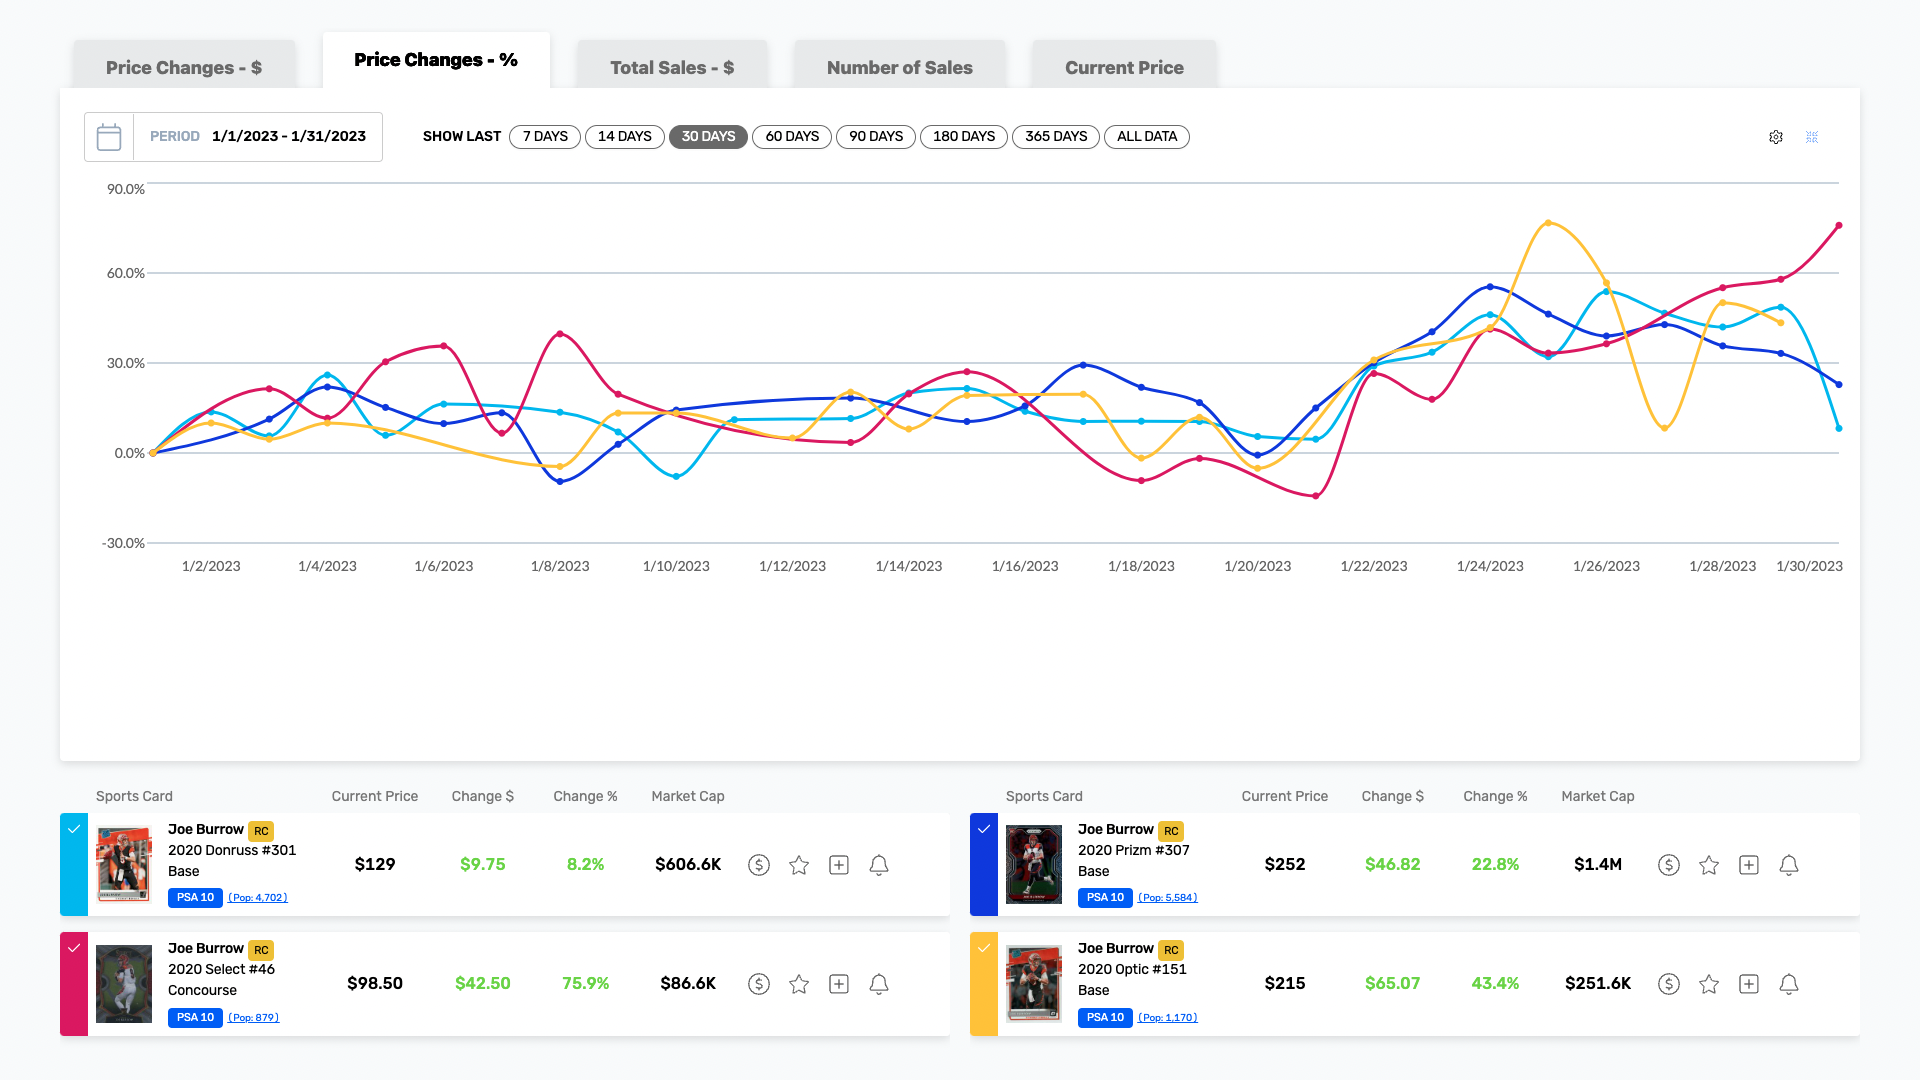
Task: Click the period date range 1/1/2023 - 1/31/2023
Action: click(x=289, y=137)
